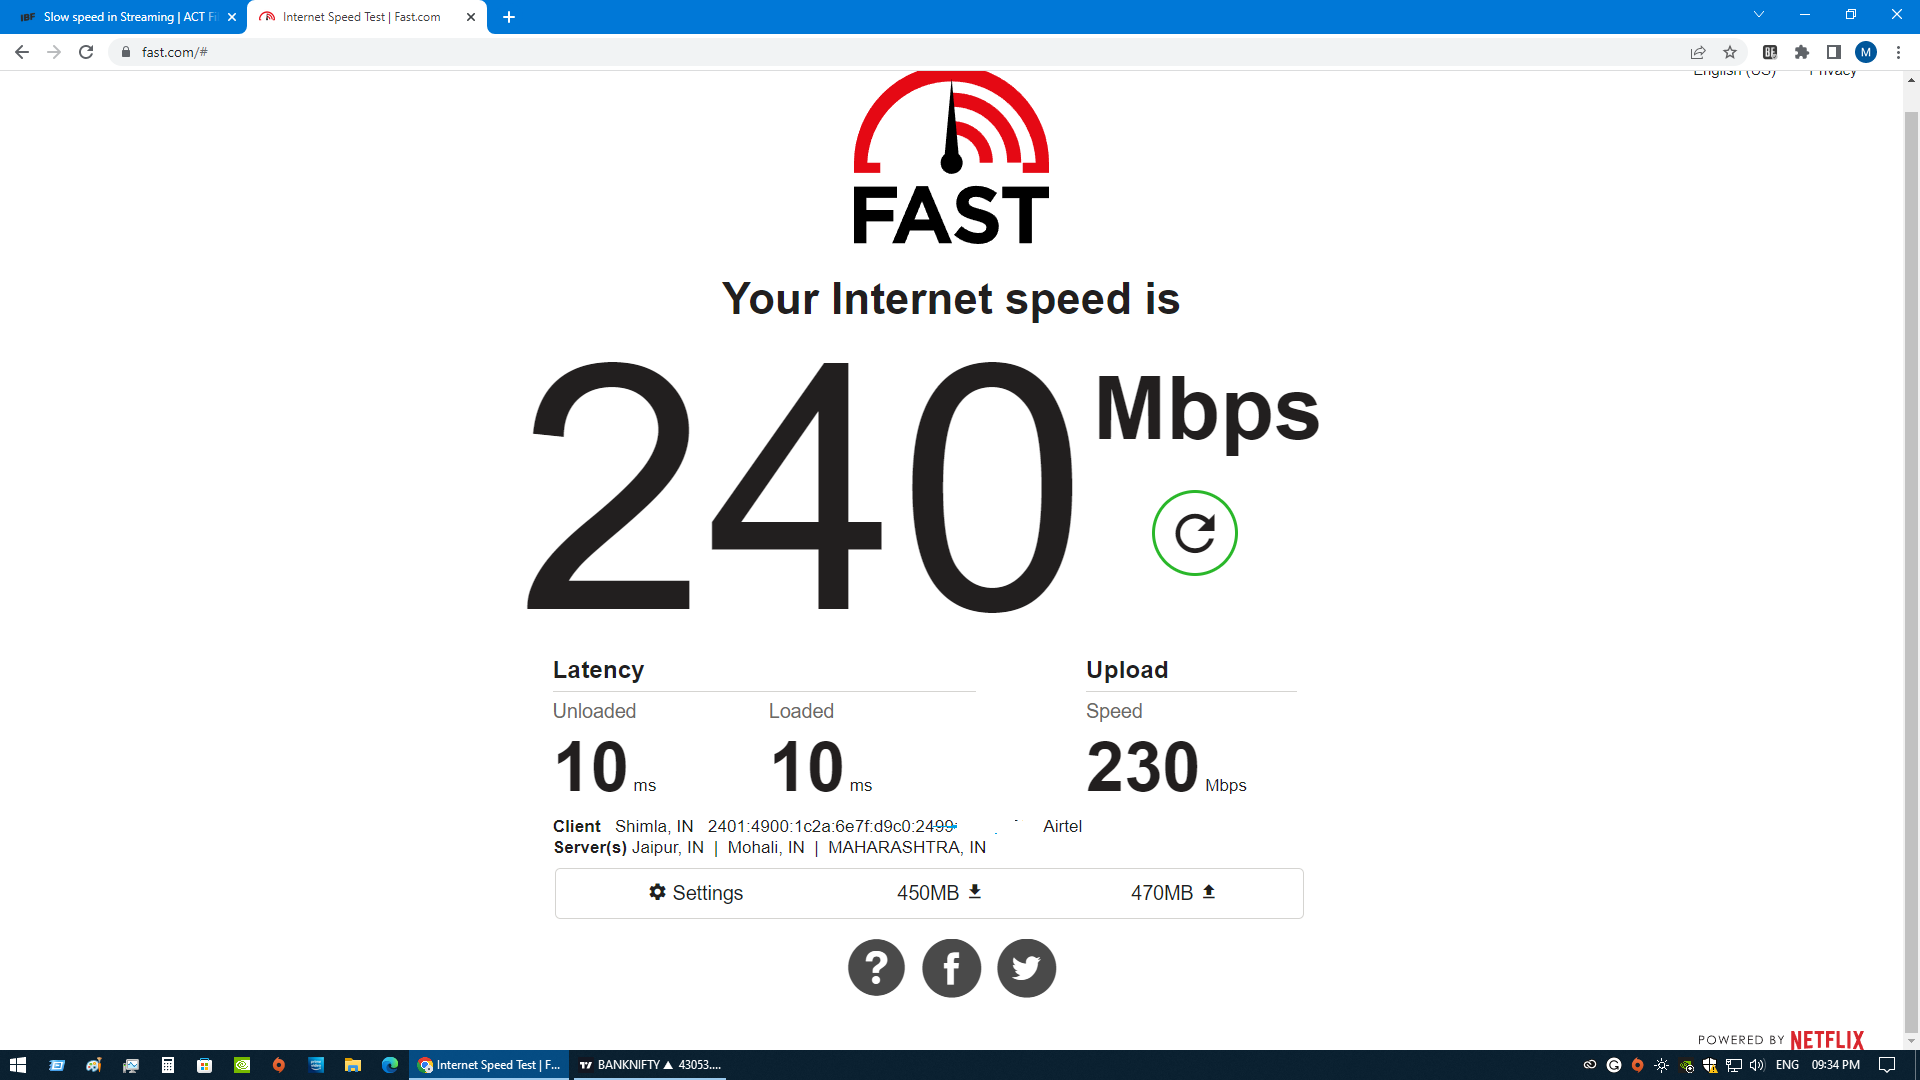Restart the speed test with the reload circle
This screenshot has height=1080, width=1920.
(1194, 533)
